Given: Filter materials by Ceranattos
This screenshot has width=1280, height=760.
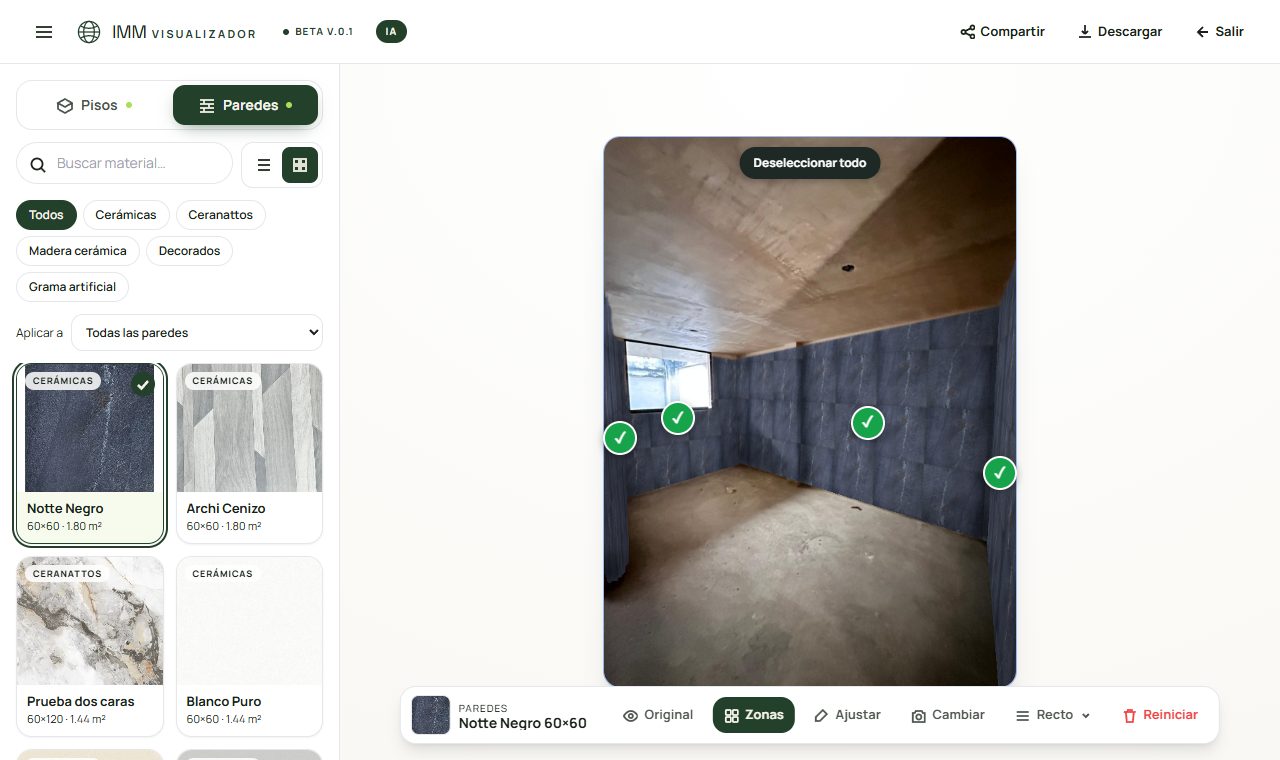Looking at the screenshot, I should click(221, 215).
